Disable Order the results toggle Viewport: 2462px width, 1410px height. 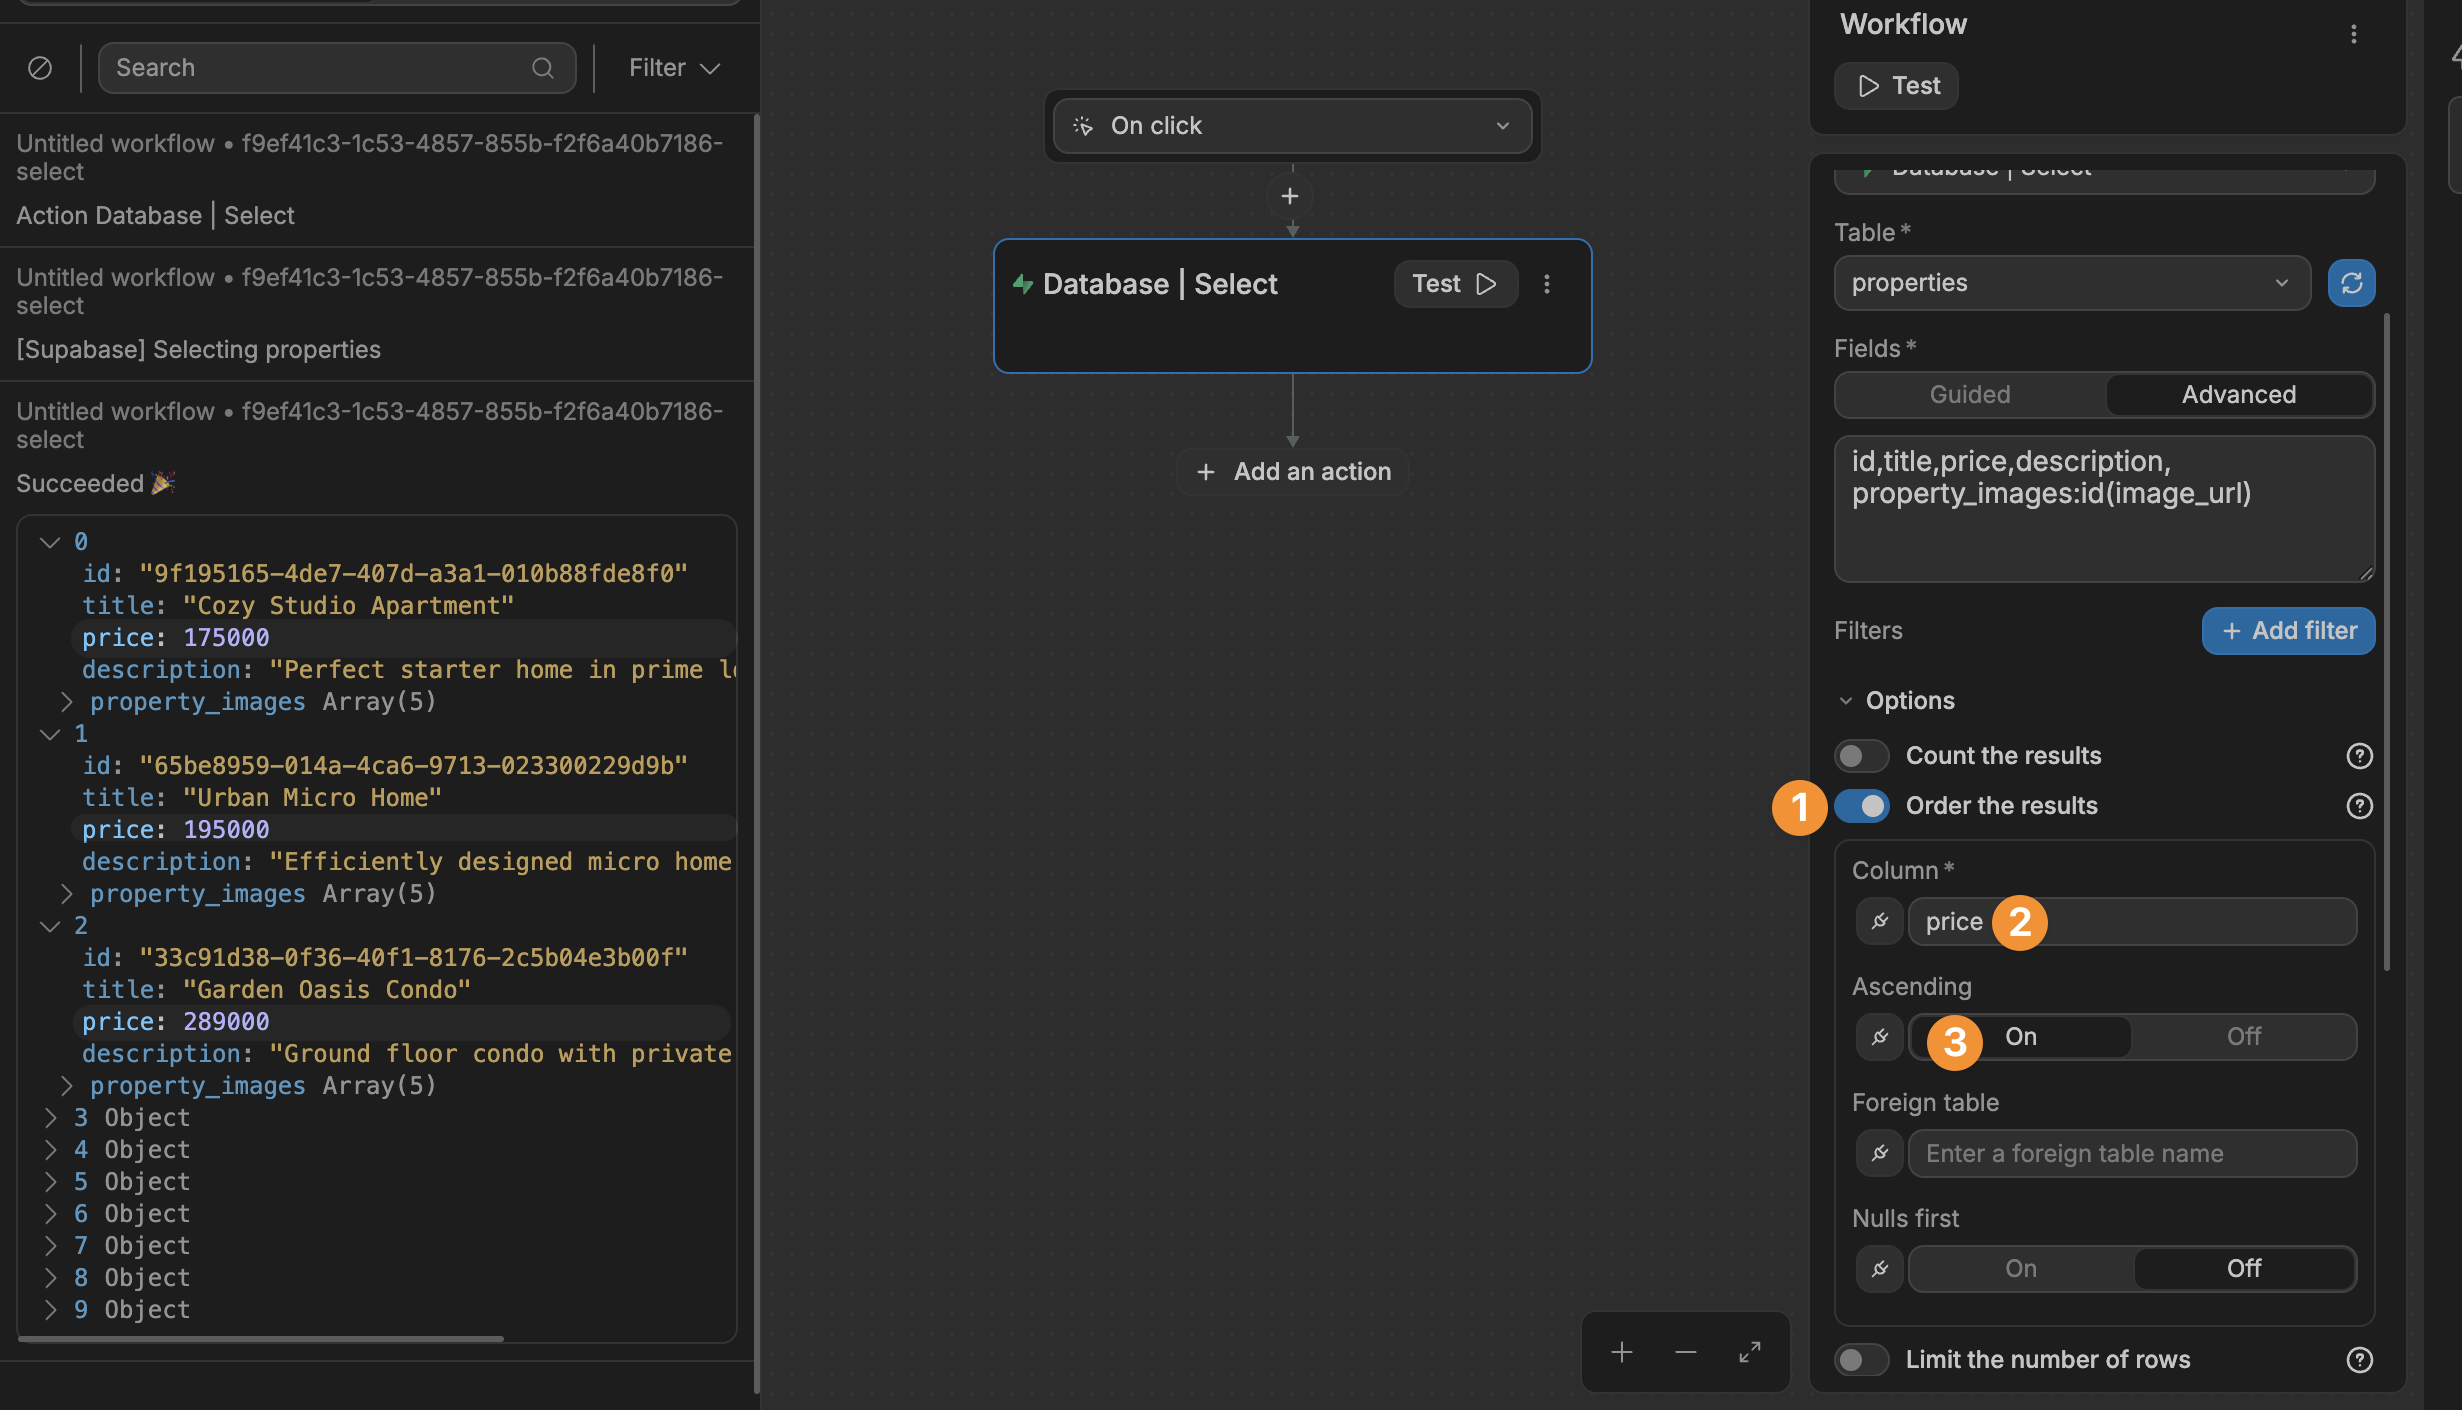point(1862,806)
